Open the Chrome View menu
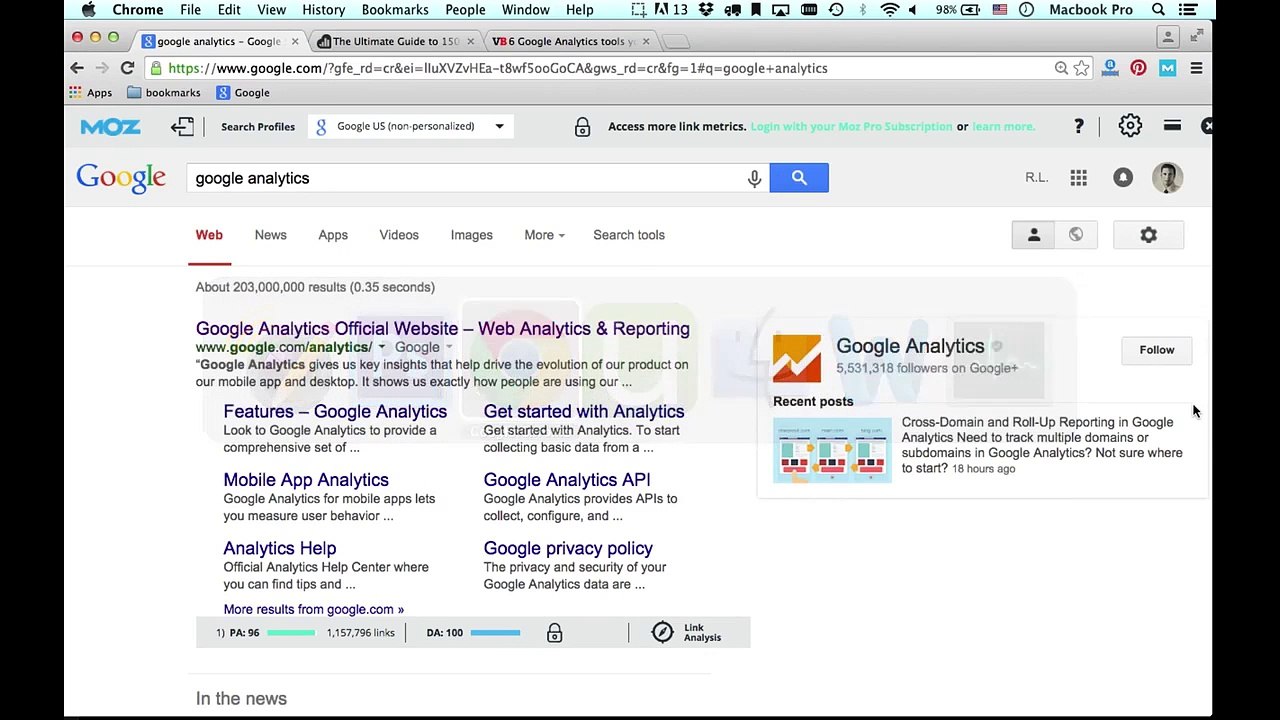The image size is (1280, 720). point(271,10)
